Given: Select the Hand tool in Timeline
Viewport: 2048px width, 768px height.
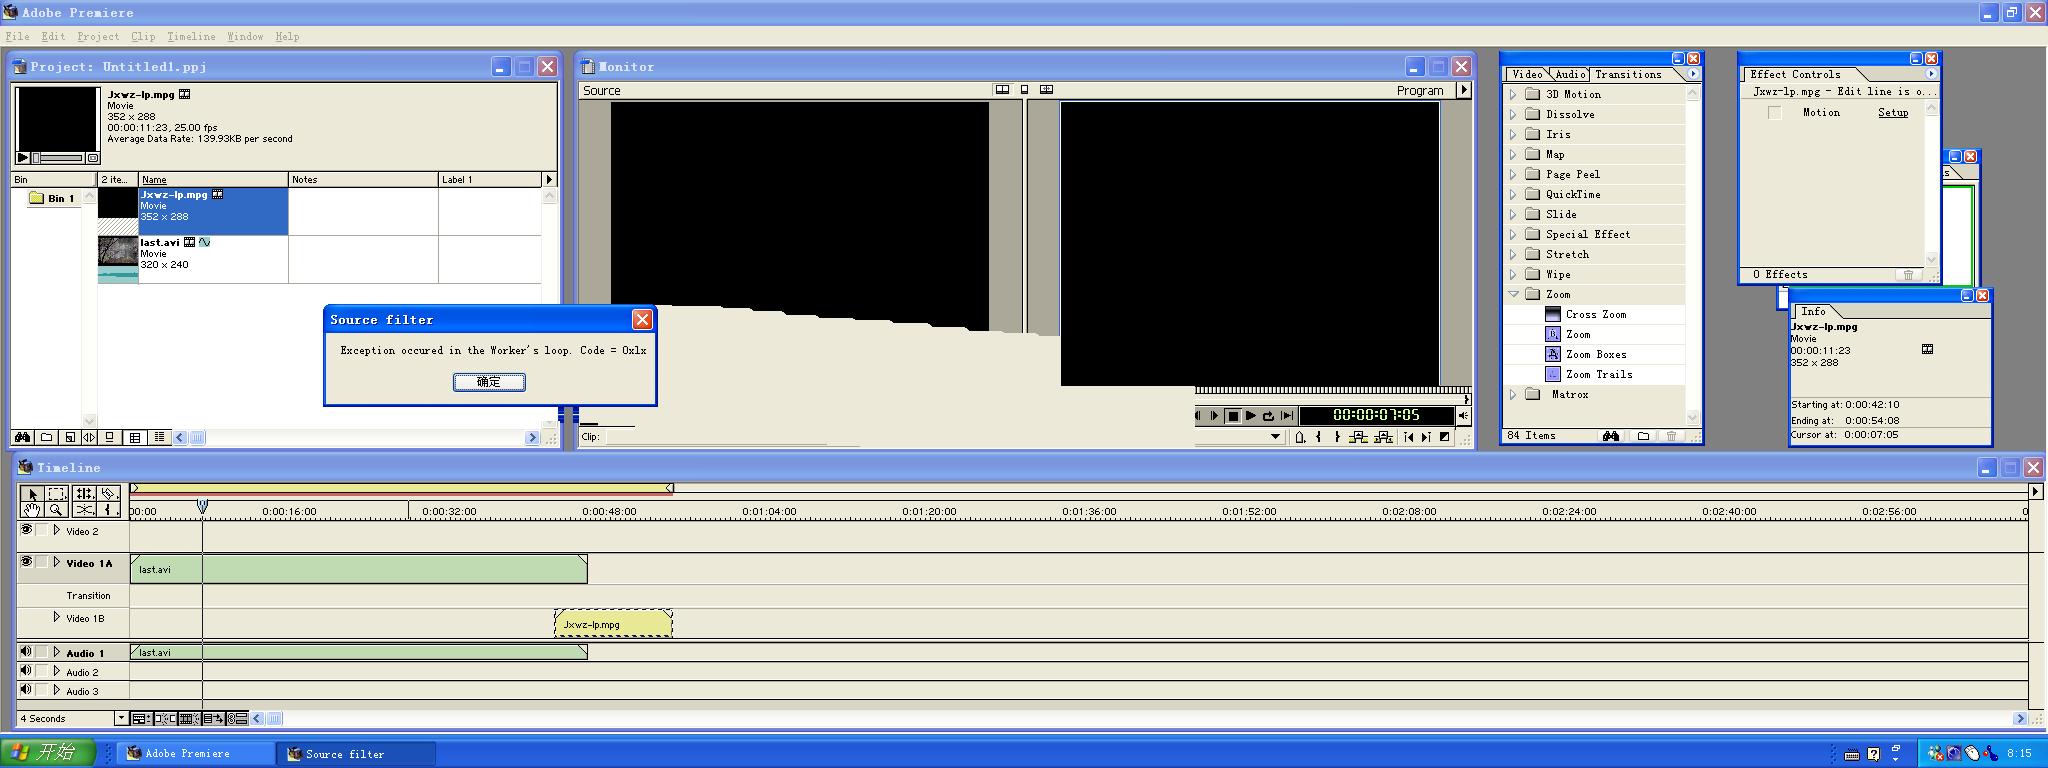Looking at the screenshot, I should click(32, 510).
